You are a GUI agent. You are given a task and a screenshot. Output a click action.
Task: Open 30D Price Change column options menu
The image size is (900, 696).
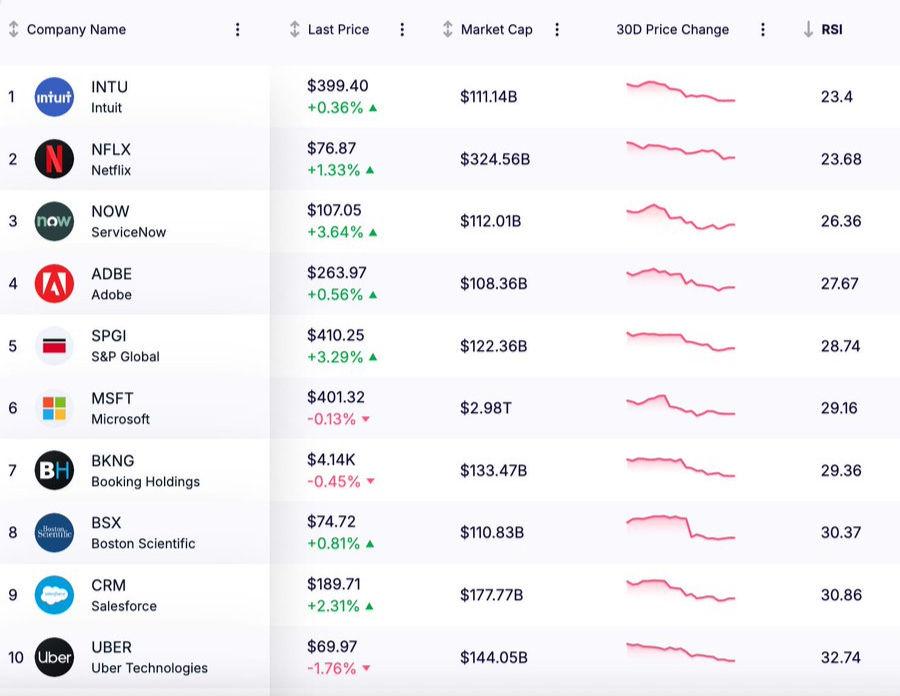coord(762,29)
